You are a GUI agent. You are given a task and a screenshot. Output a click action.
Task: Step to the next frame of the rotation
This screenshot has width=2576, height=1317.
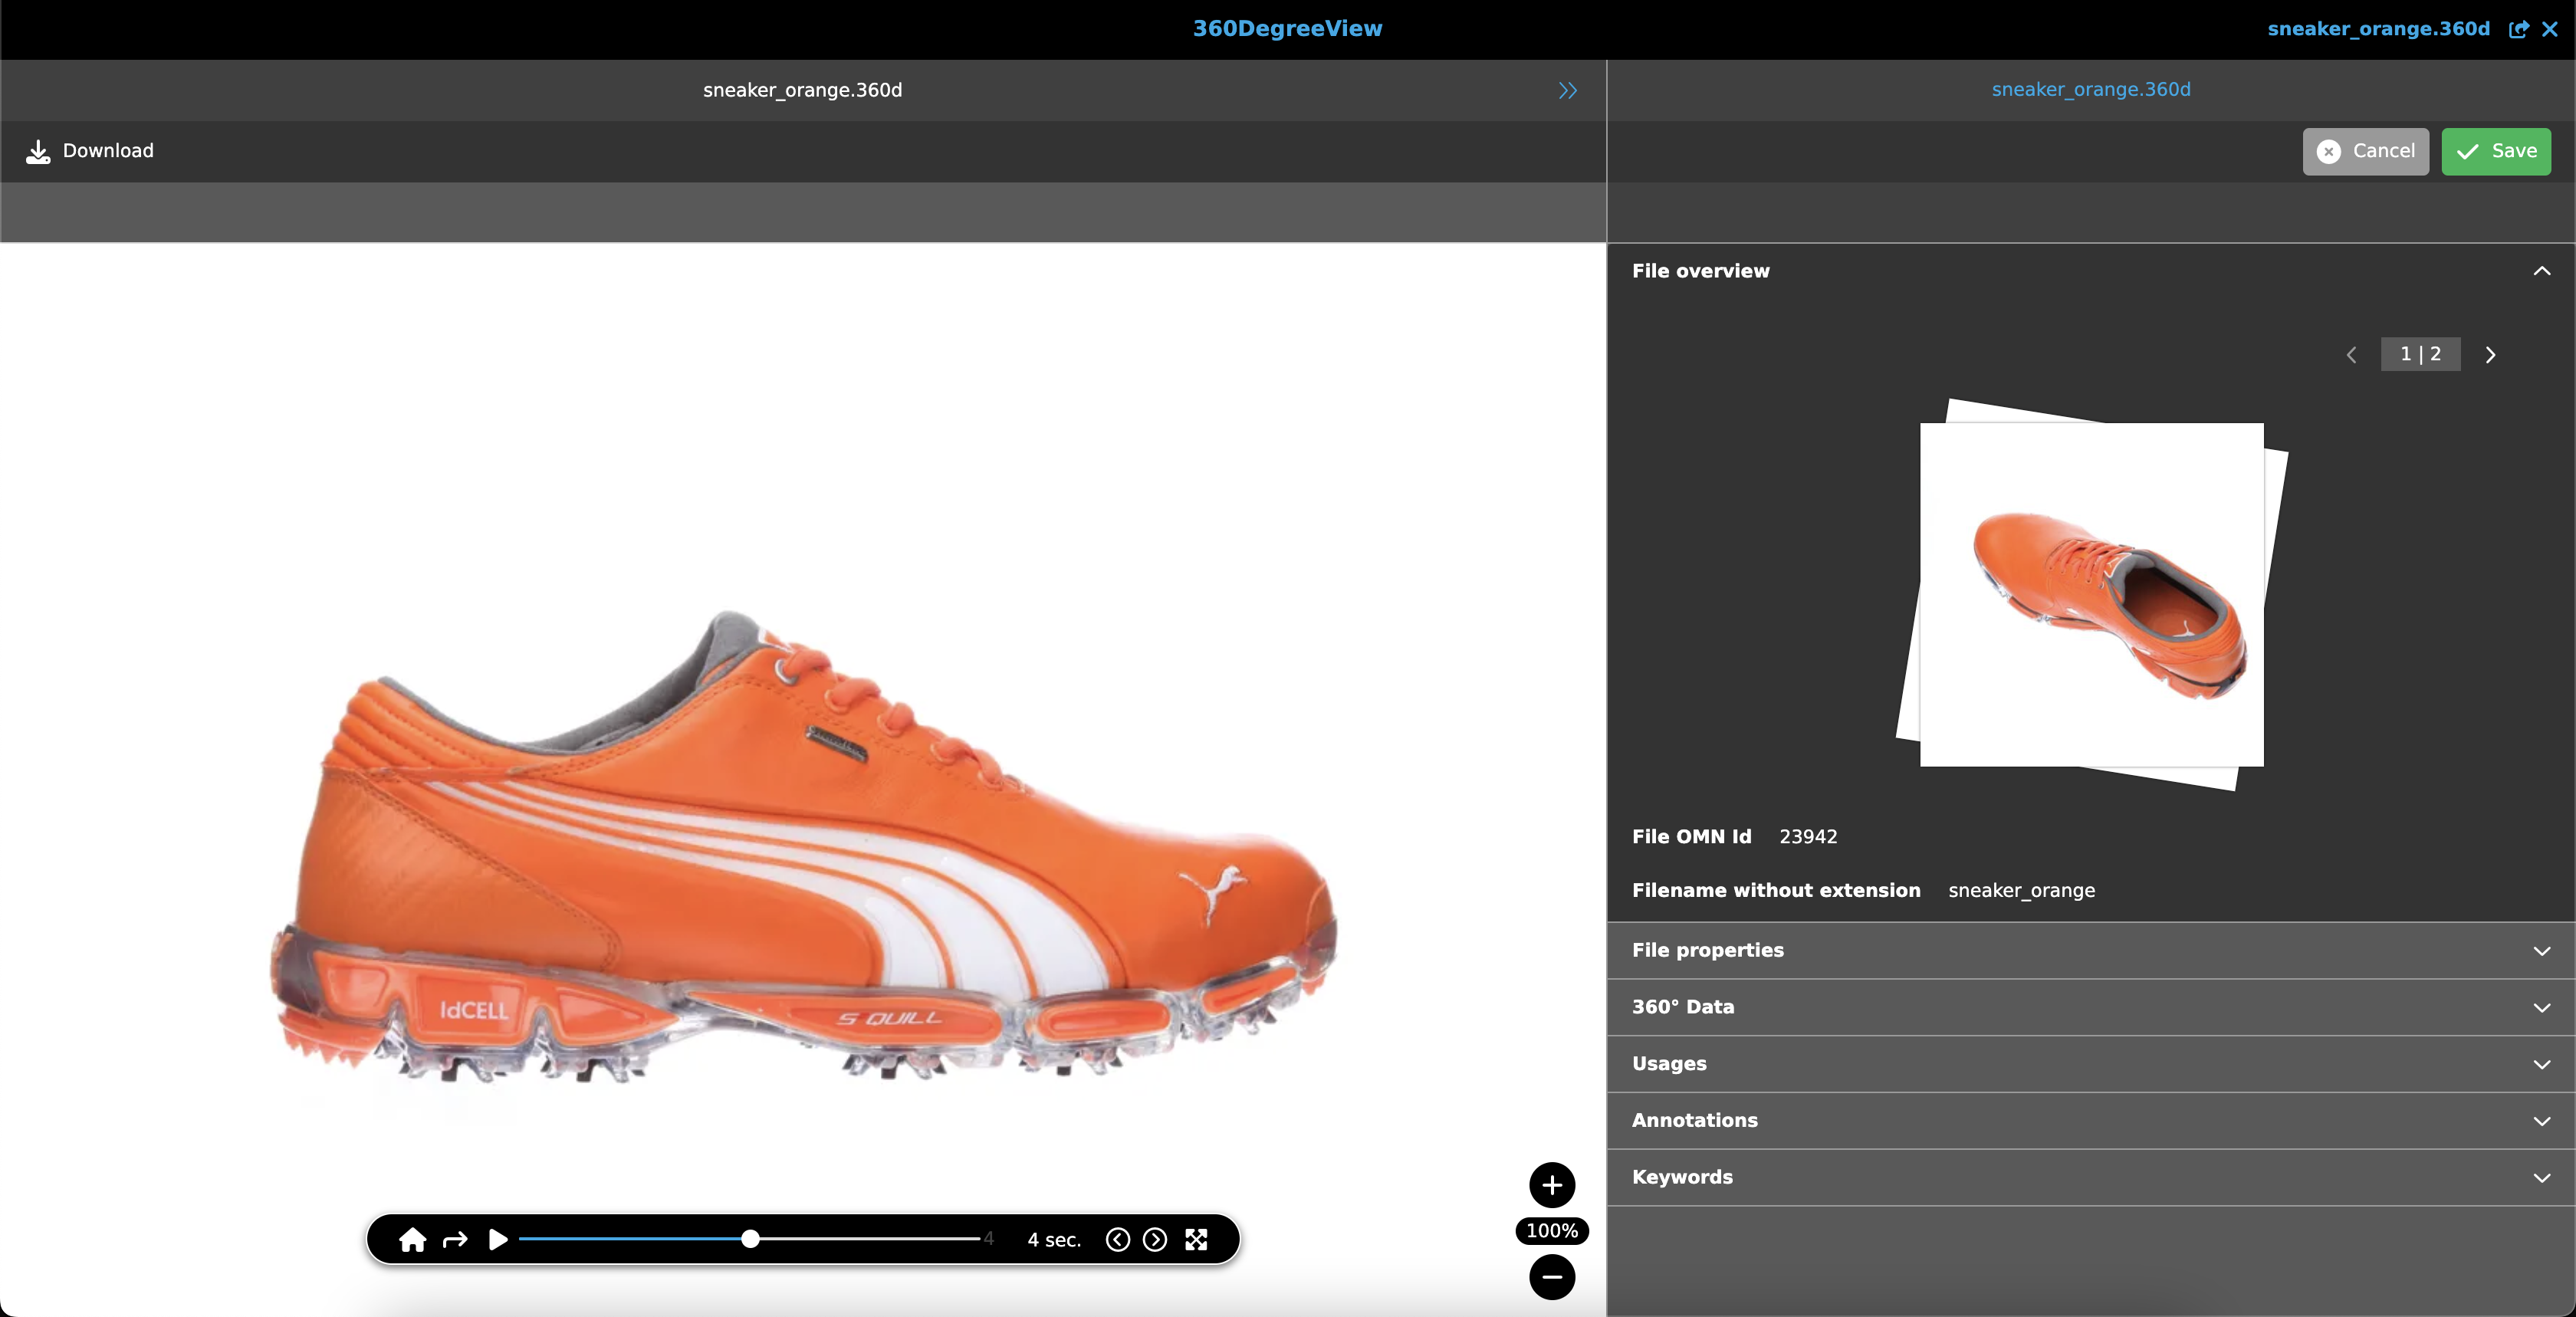pyautogui.click(x=1154, y=1240)
